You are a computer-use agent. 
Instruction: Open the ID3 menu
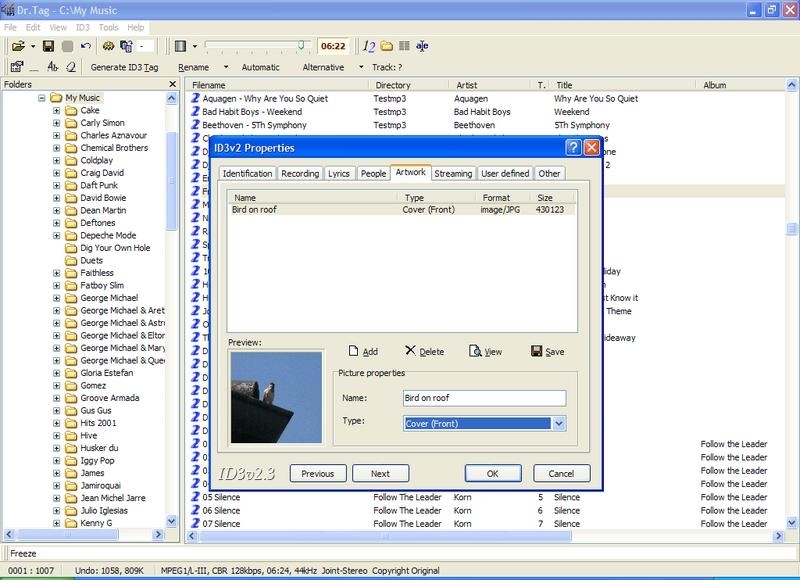pyautogui.click(x=83, y=27)
